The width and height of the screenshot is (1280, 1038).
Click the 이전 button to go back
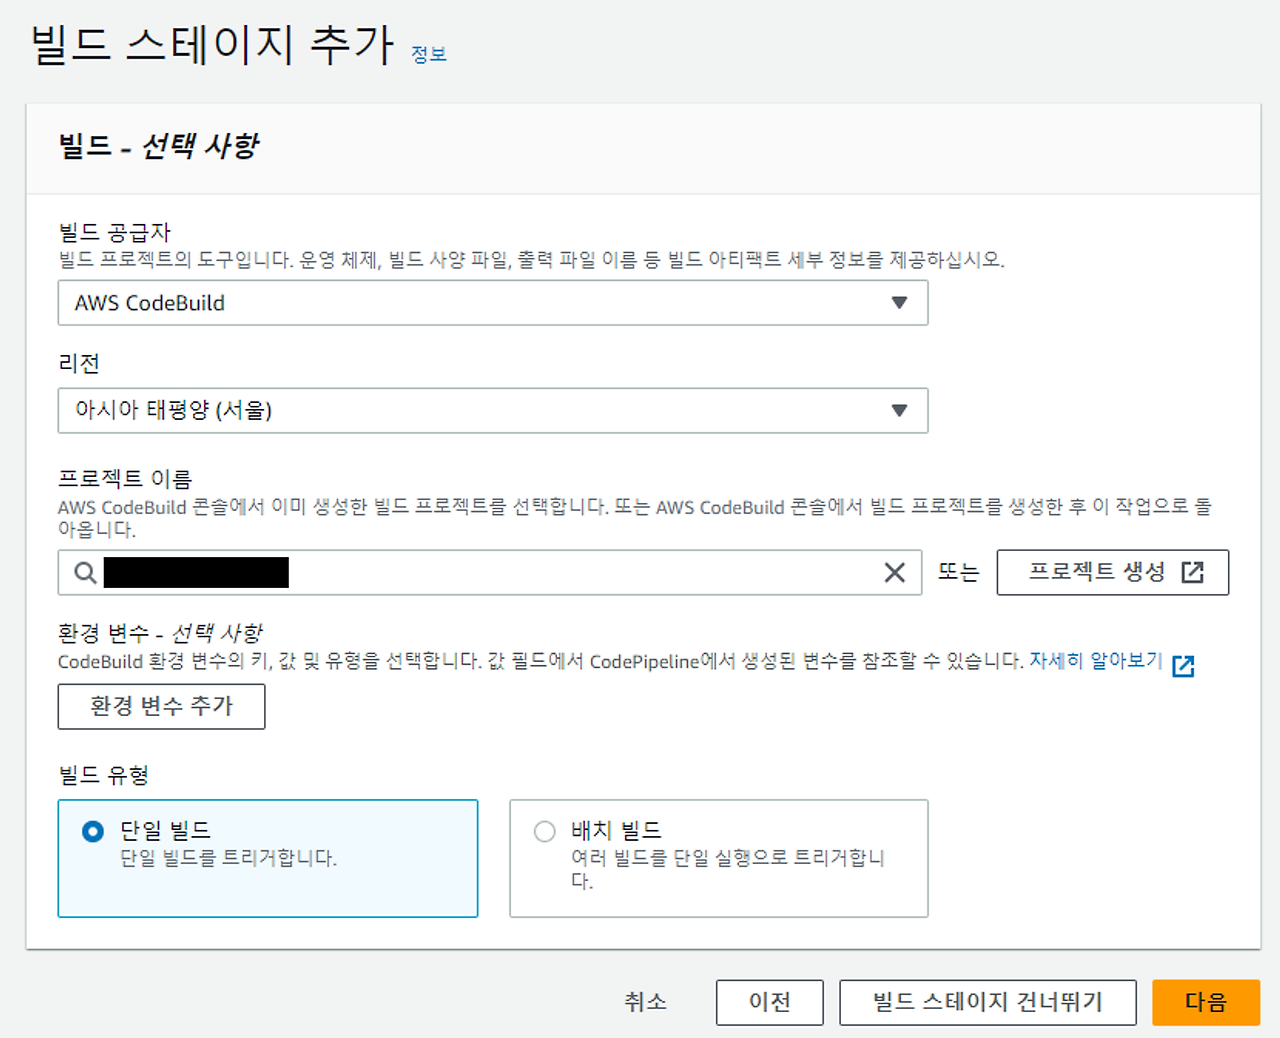(x=769, y=1002)
